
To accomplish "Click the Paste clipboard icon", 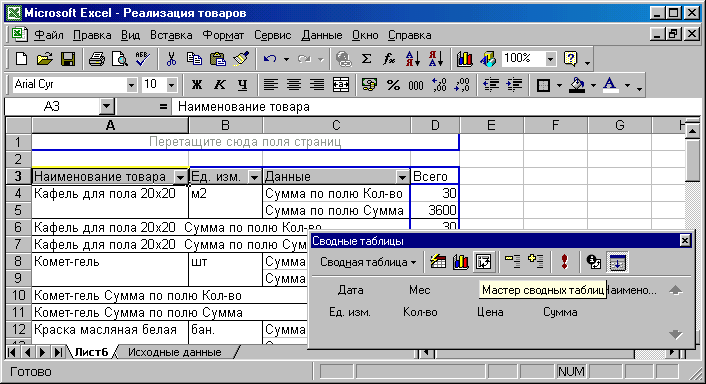I will tap(217, 59).
